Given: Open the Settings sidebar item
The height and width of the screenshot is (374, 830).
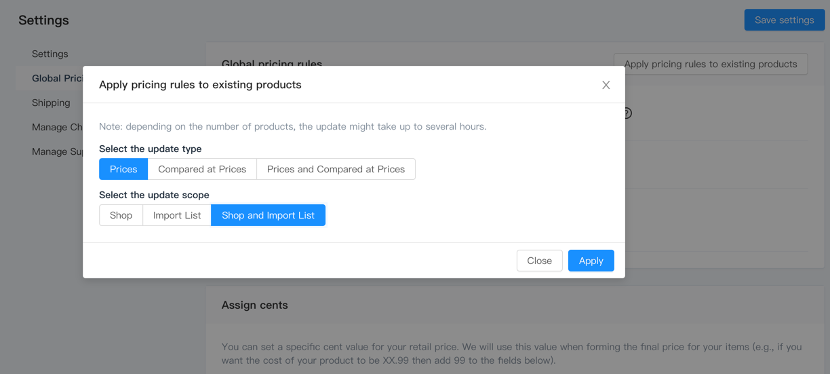Looking at the screenshot, I should 50,54.
